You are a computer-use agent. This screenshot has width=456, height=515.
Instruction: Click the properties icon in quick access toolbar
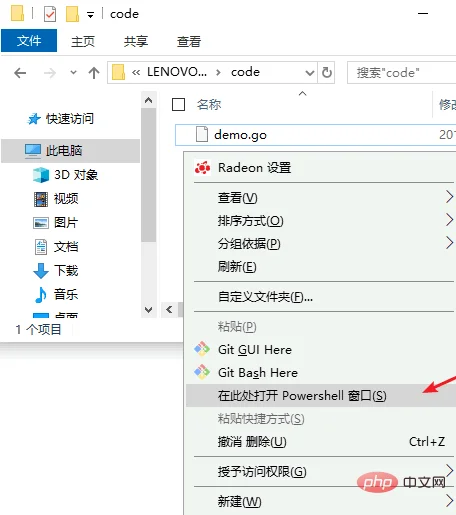pos(50,14)
